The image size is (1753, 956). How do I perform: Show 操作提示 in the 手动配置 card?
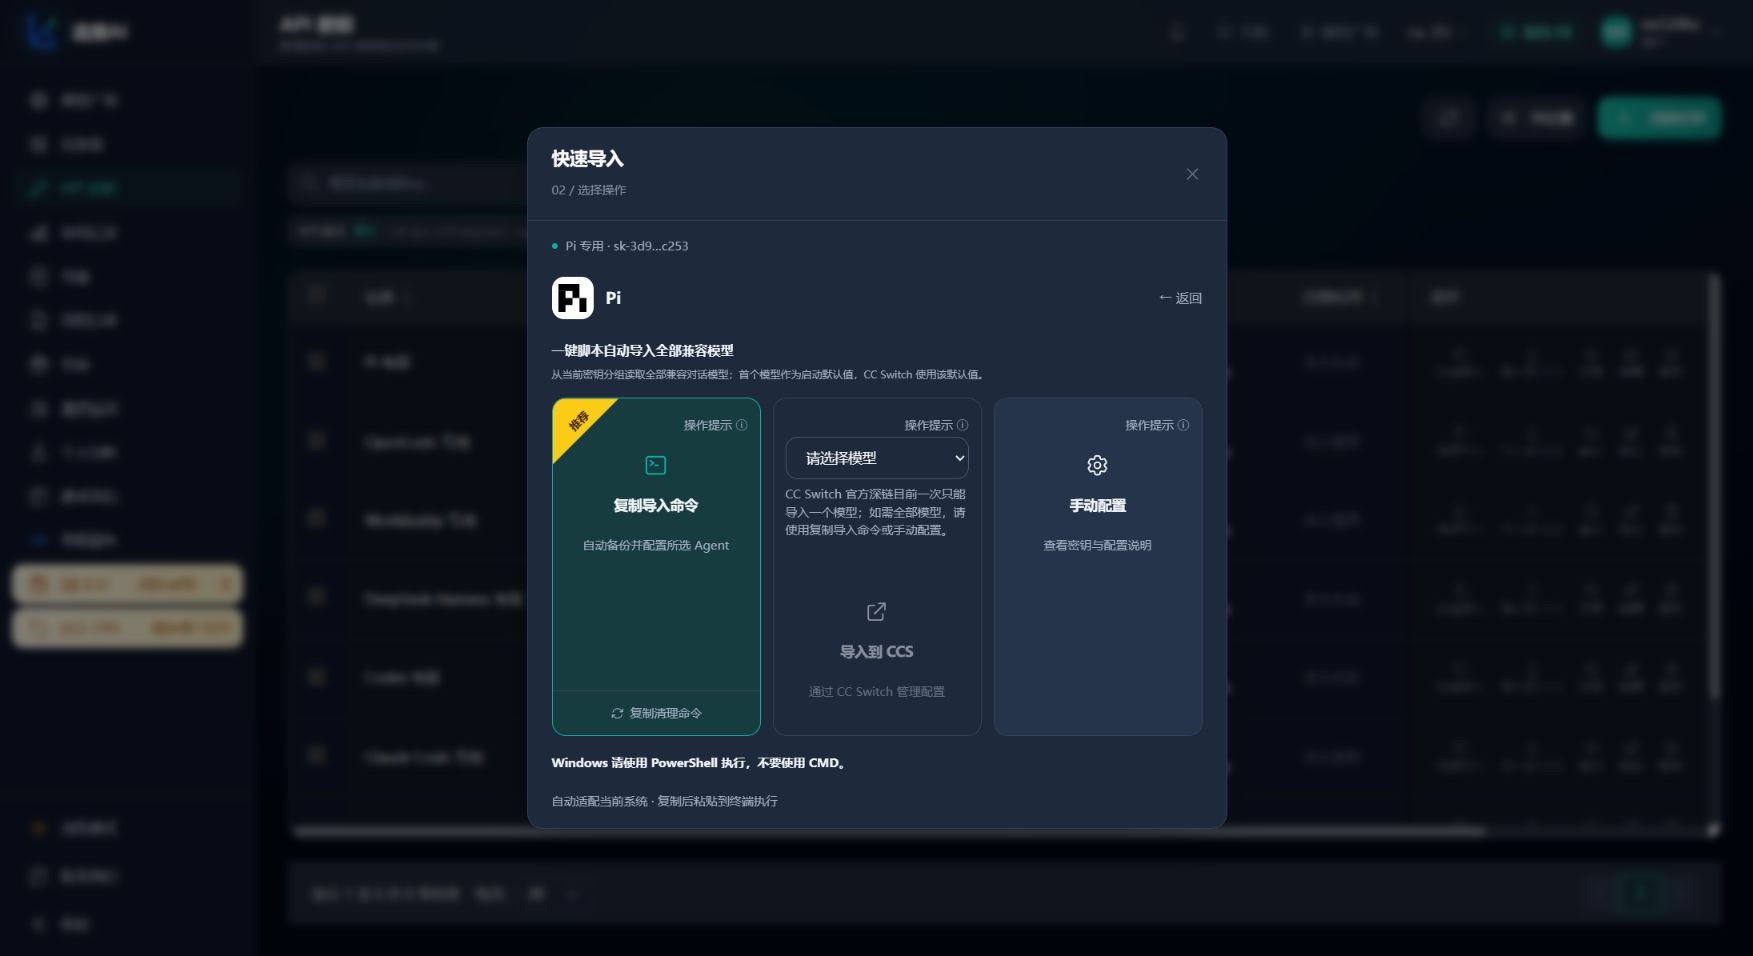pyautogui.click(x=1157, y=425)
